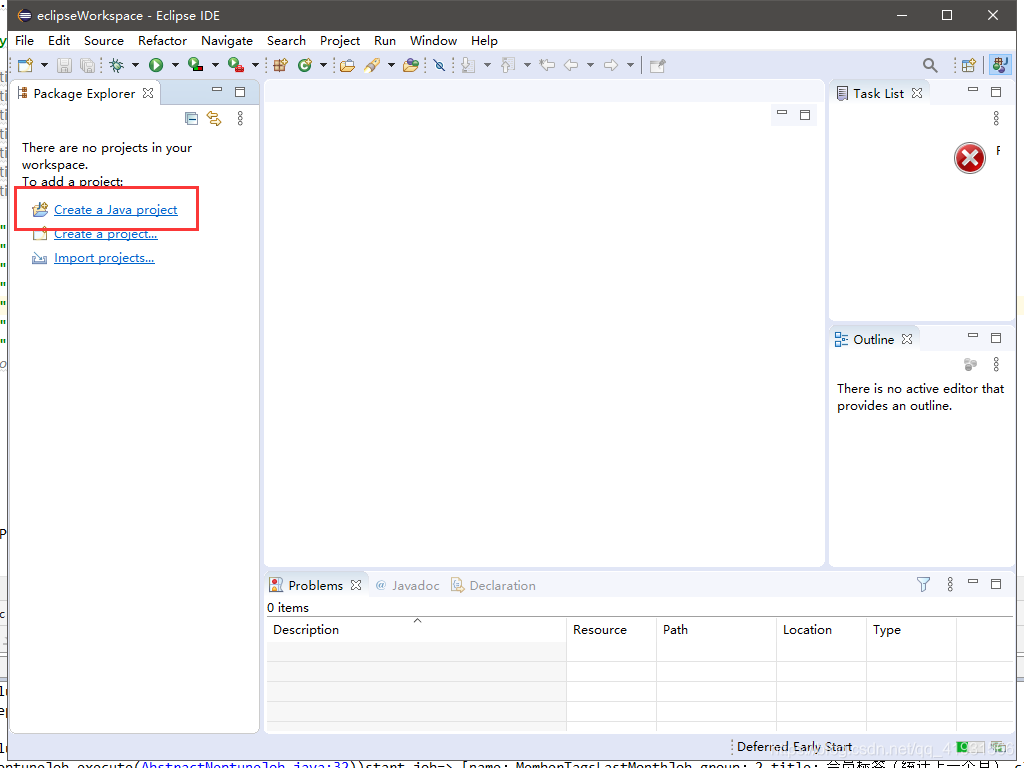The height and width of the screenshot is (768, 1024).
Task: Open the Window menu
Action: (433, 40)
